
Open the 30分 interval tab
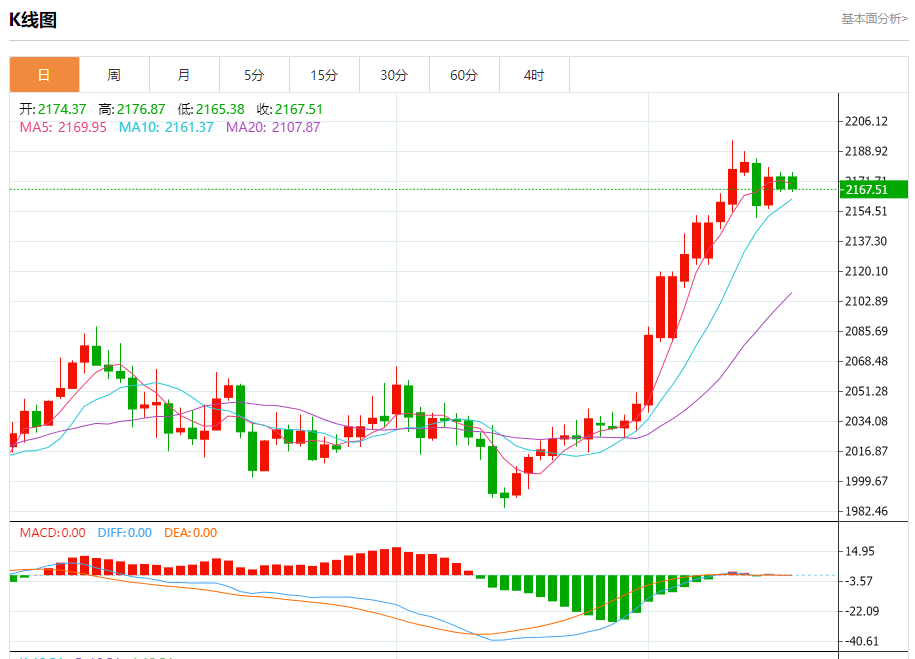394,75
